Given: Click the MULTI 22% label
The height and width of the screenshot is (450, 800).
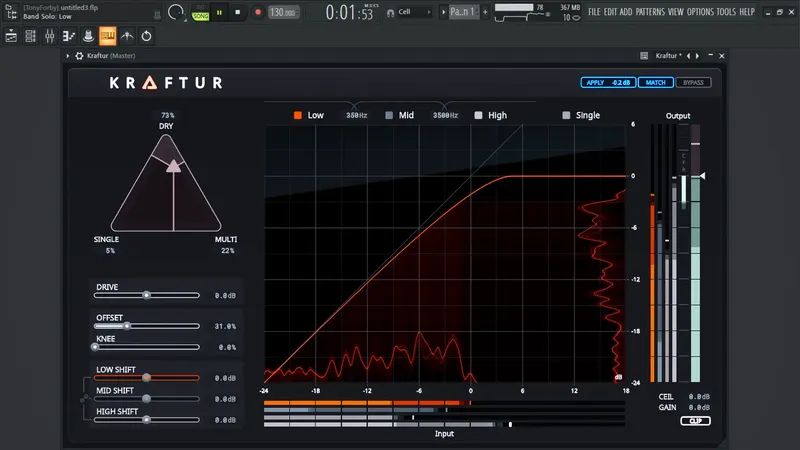Looking at the screenshot, I should click(226, 244).
